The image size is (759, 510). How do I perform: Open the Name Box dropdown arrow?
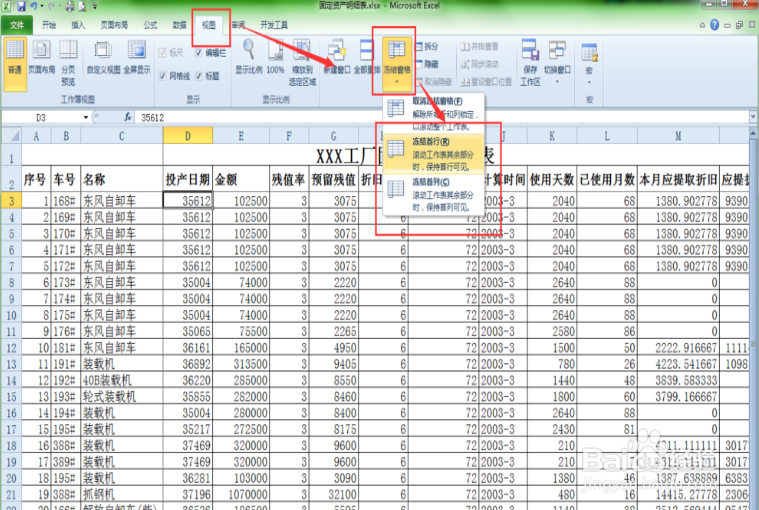(x=86, y=117)
